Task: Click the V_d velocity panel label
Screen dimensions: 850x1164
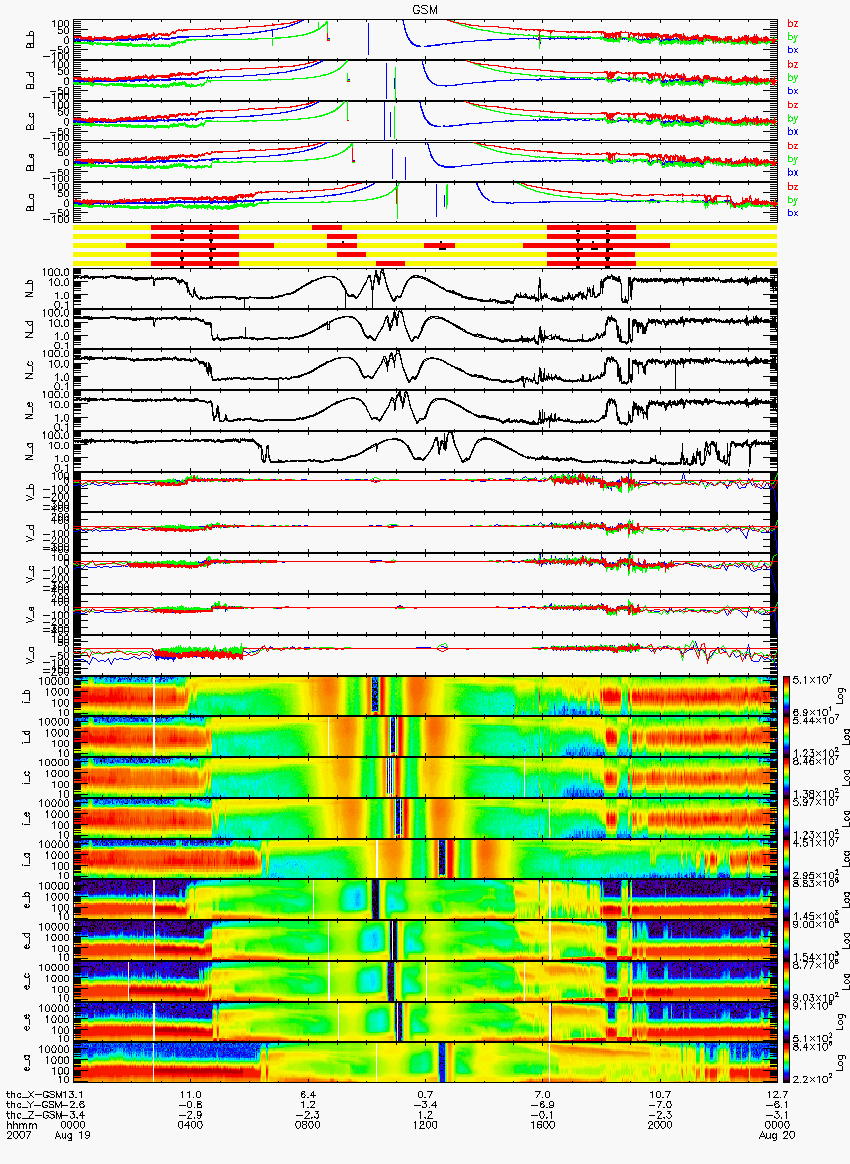Action: [31, 534]
